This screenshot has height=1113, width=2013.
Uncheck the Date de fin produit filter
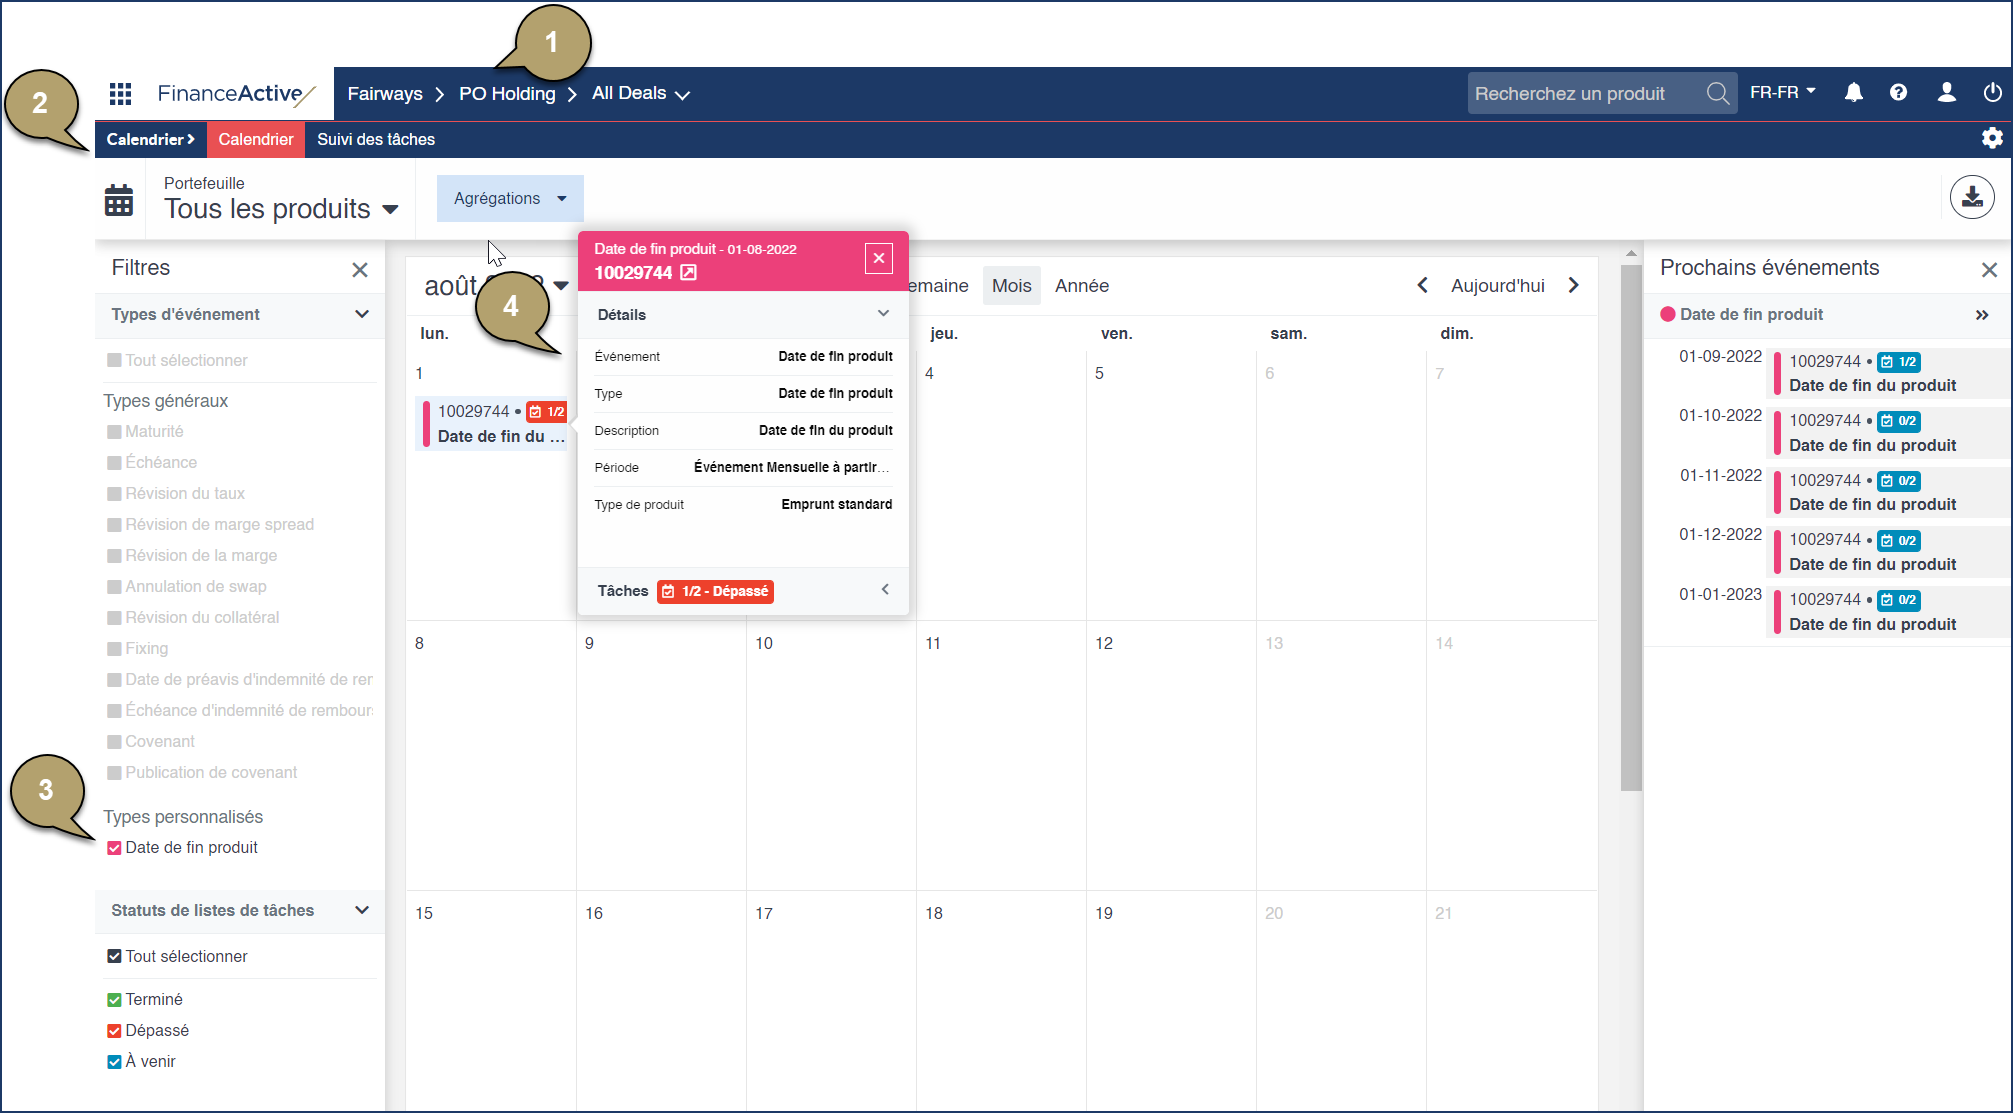point(113,847)
